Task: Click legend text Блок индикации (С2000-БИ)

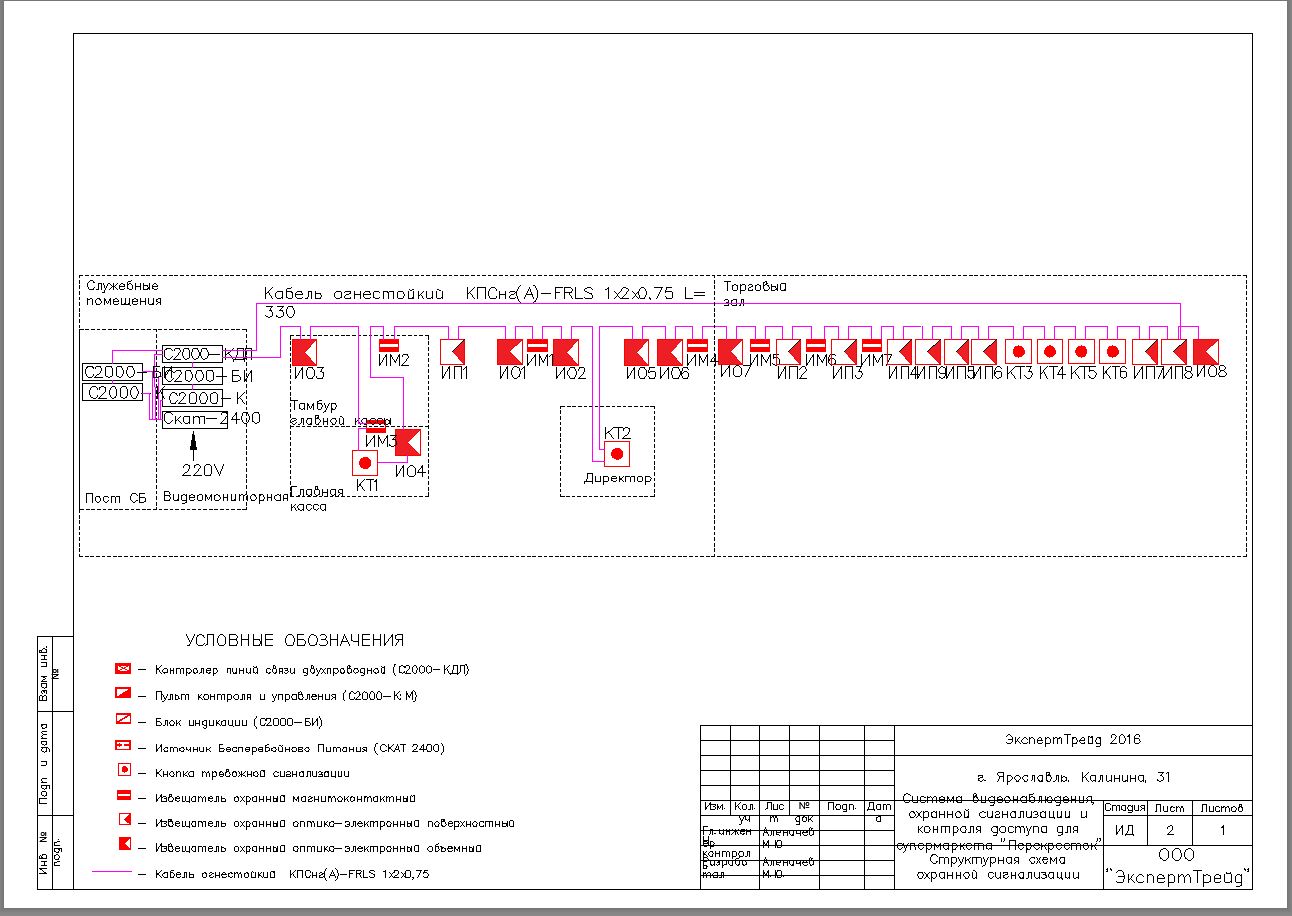Action: click(239, 721)
